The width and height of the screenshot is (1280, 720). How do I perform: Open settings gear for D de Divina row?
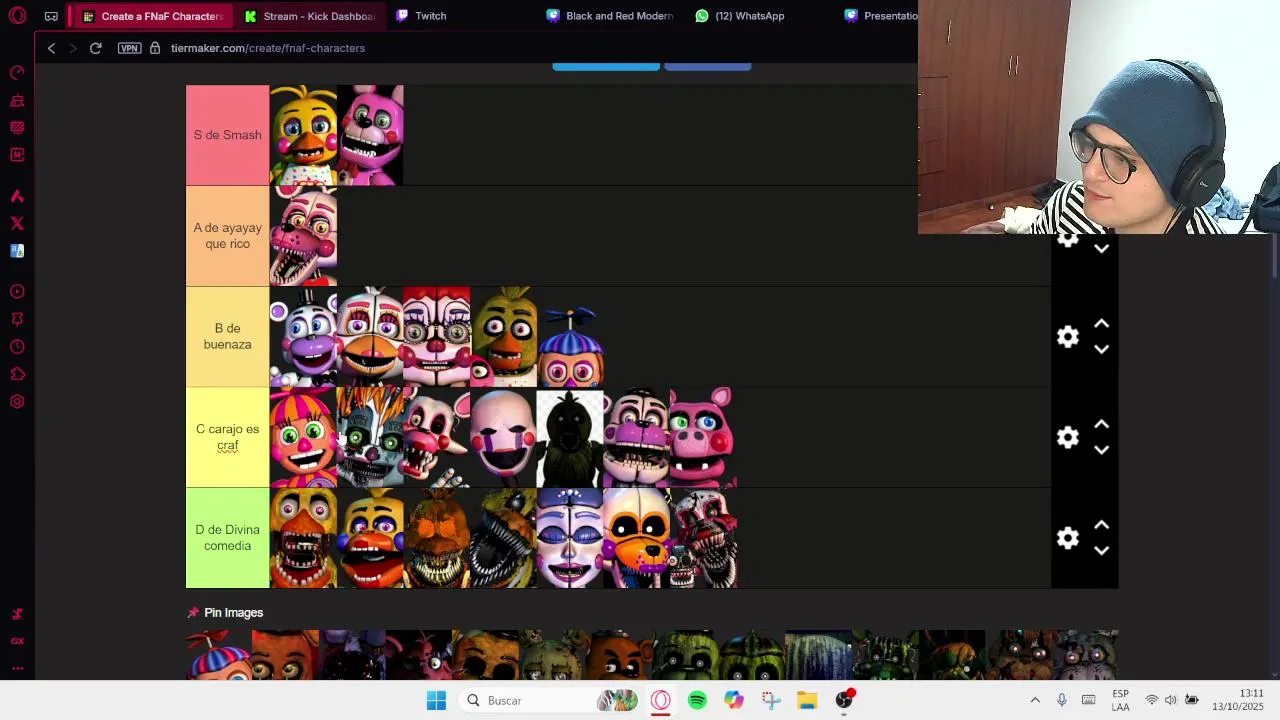(1068, 538)
